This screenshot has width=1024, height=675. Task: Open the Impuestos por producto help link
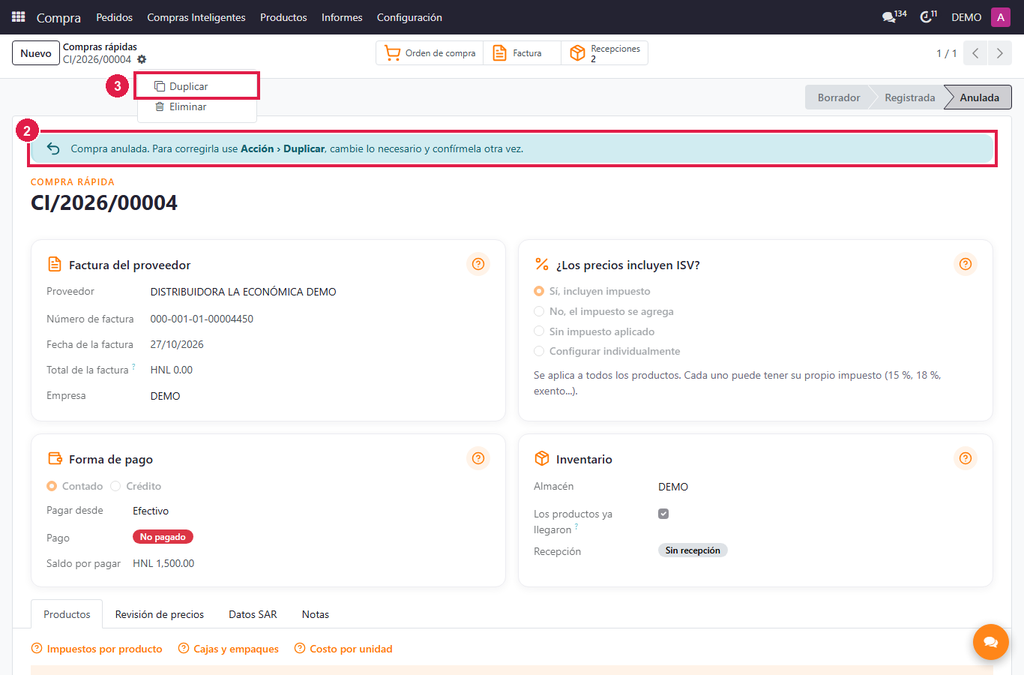(x=97, y=649)
